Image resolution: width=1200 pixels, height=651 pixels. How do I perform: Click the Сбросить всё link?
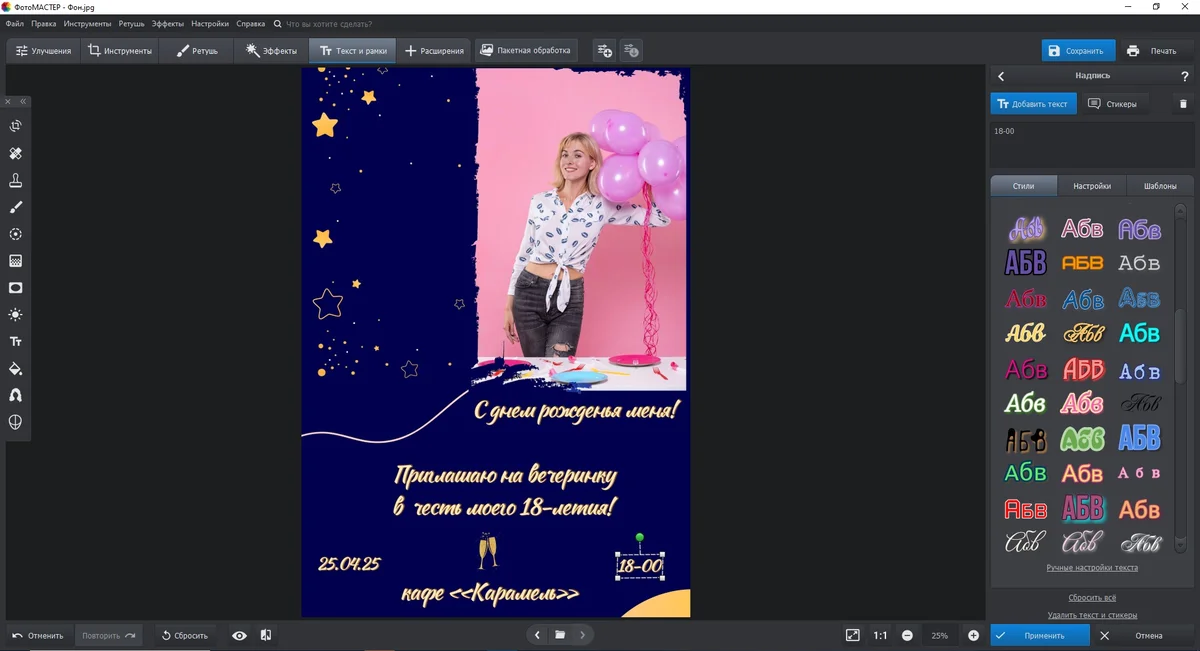point(1092,597)
